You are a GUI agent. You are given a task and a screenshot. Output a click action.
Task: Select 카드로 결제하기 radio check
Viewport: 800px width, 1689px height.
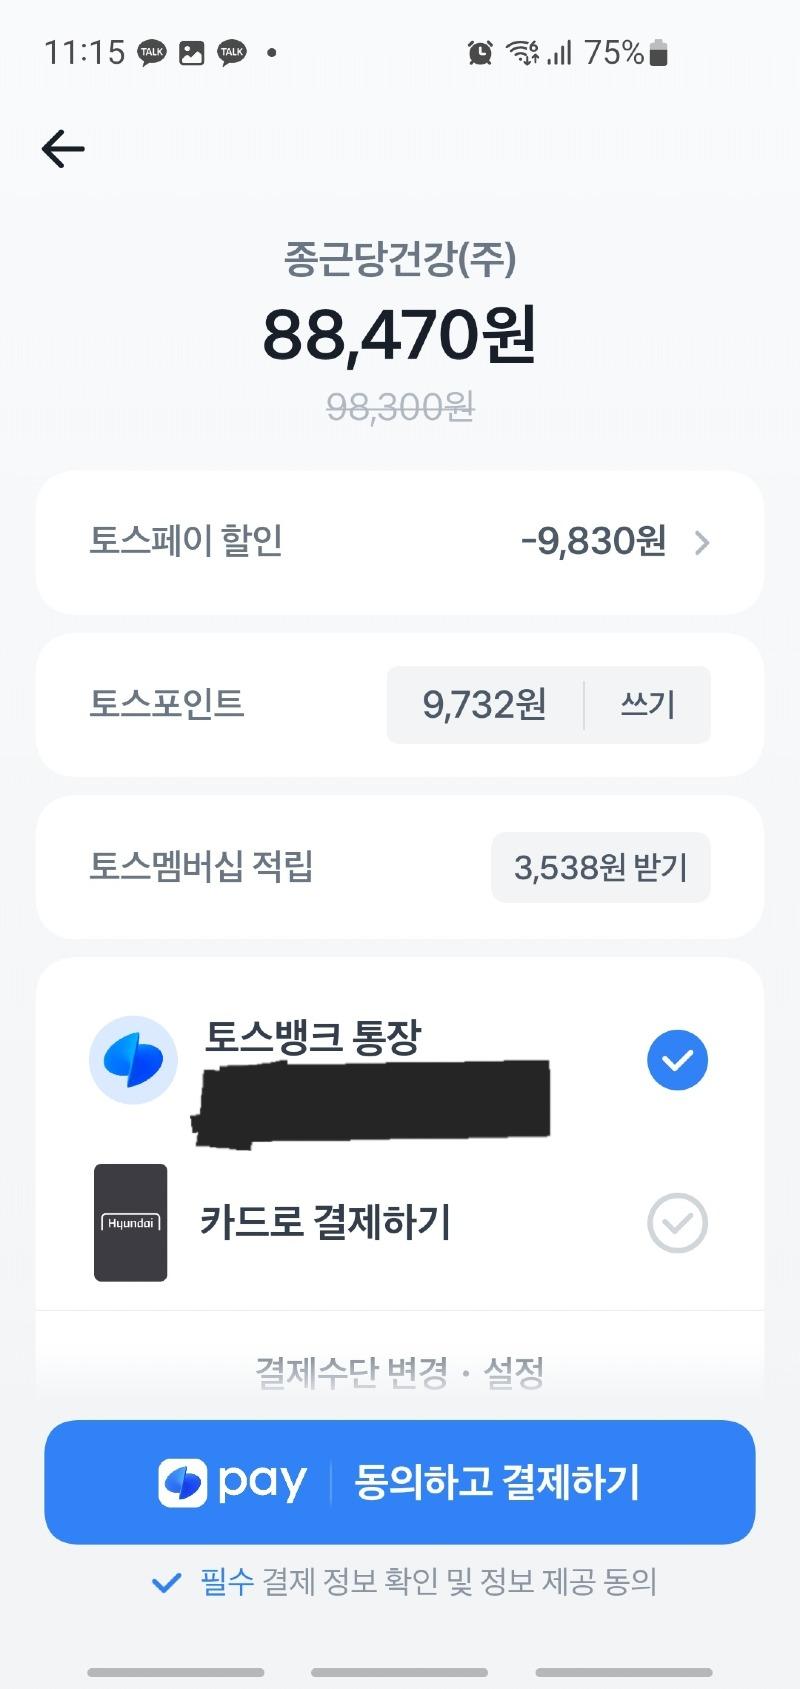click(677, 1222)
